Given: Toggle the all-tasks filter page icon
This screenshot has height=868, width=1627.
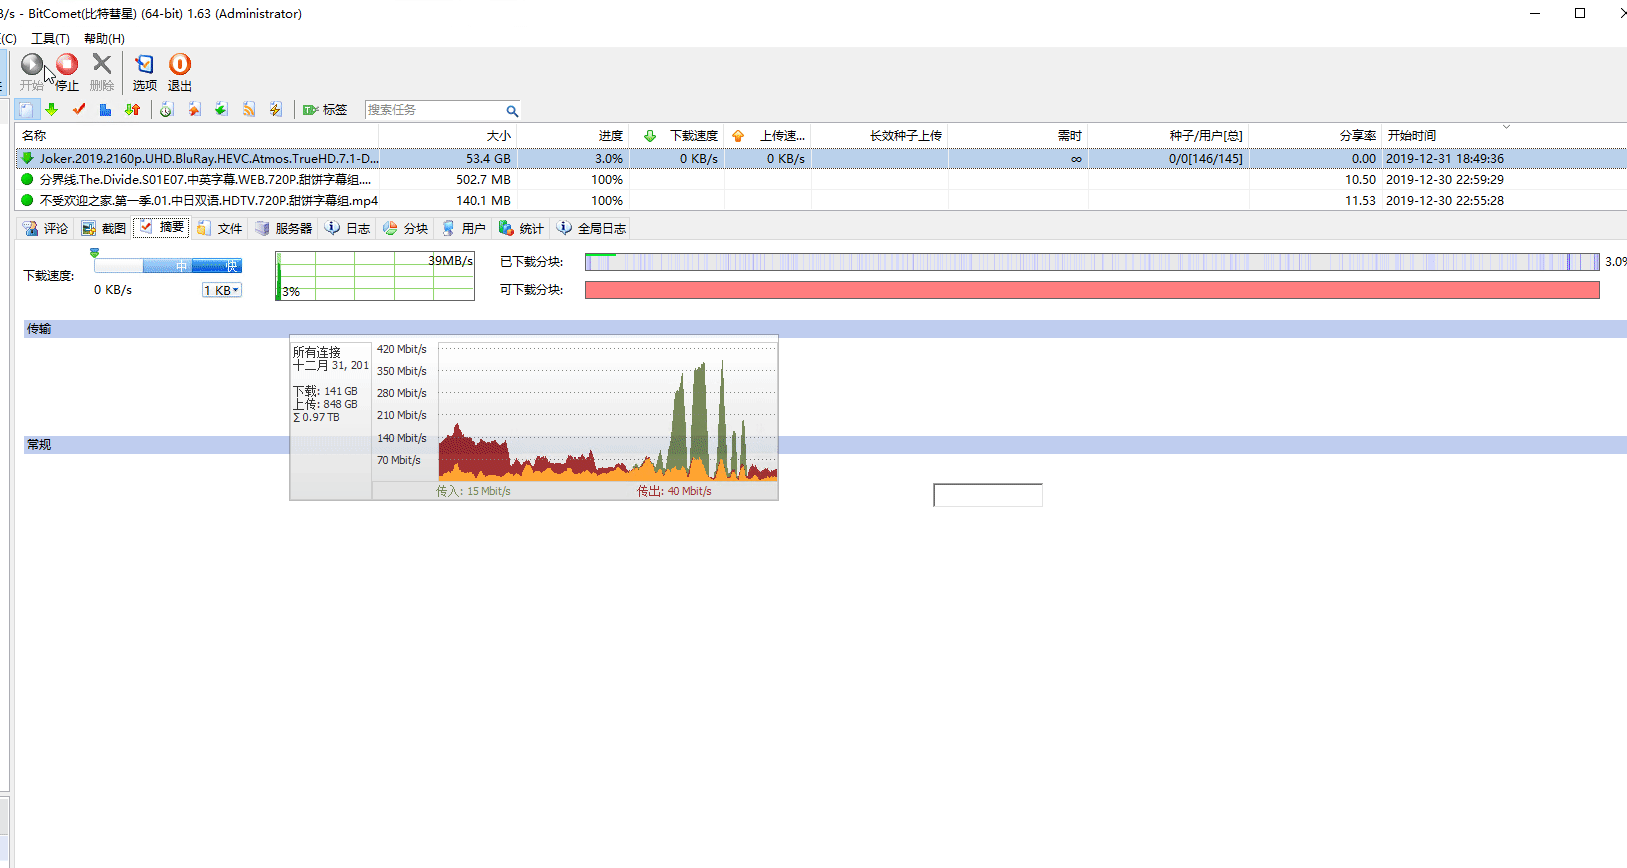Looking at the screenshot, I should point(26,110).
